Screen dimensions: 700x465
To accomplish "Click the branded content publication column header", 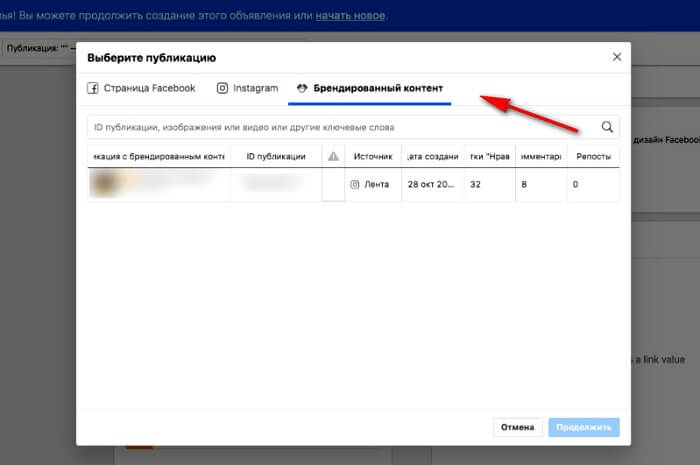I will [x=158, y=157].
